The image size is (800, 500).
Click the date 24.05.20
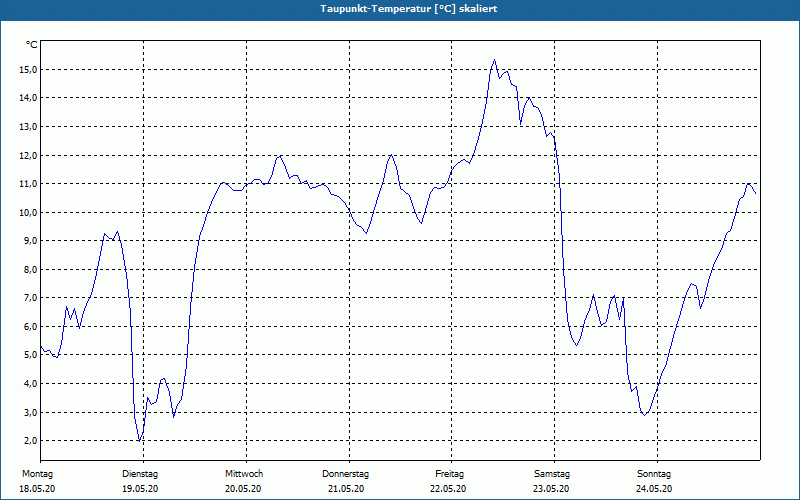pyautogui.click(x=654, y=489)
